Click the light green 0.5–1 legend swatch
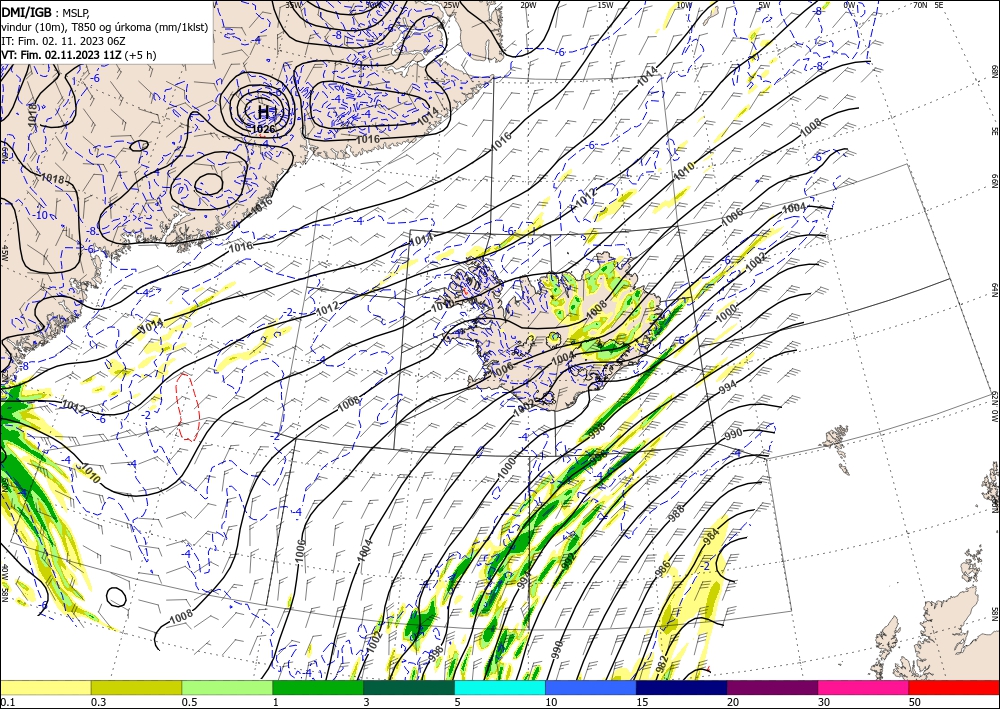 pos(227,687)
